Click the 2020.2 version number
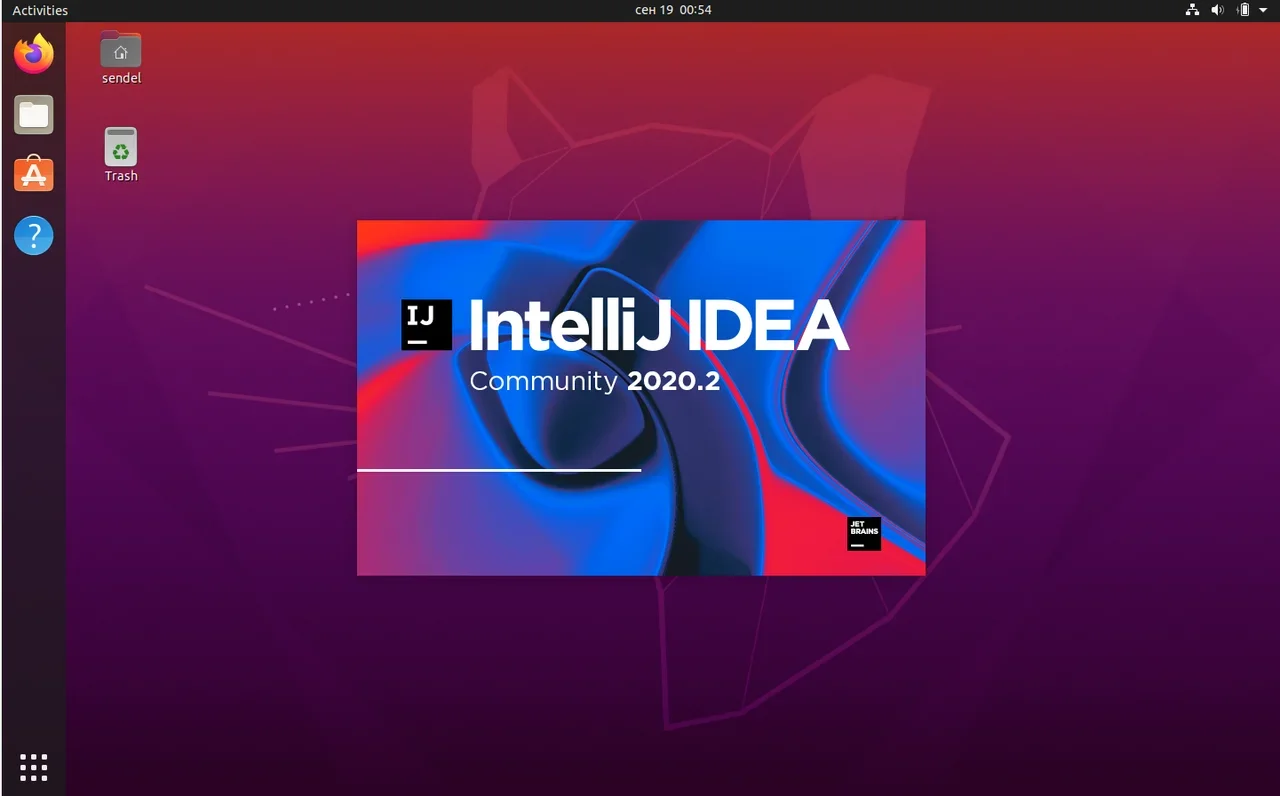This screenshot has width=1280, height=796. click(x=673, y=381)
